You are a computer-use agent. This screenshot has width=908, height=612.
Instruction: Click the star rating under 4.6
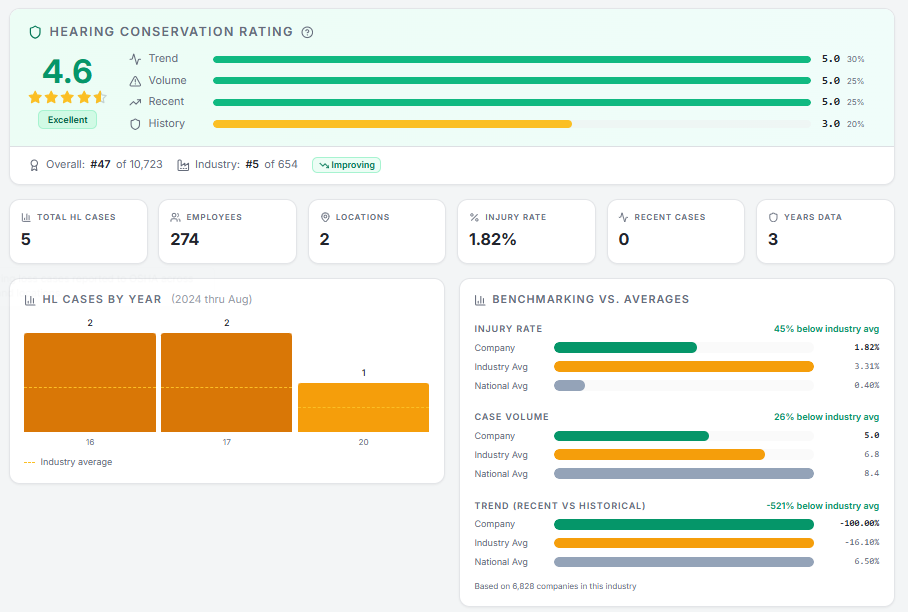[x=67, y=97]
